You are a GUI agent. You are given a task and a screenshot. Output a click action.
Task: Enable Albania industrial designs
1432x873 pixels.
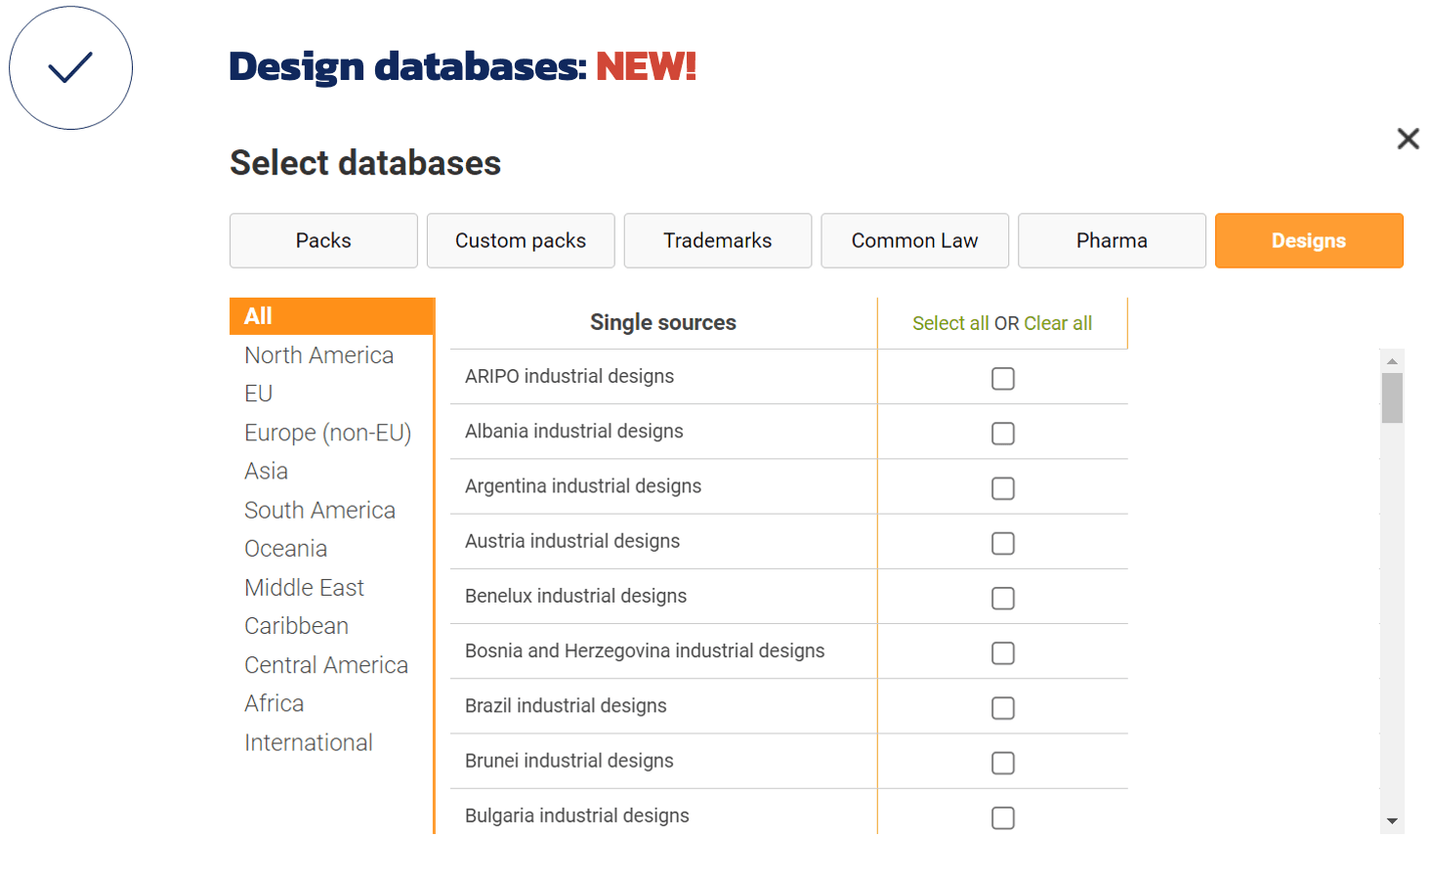1002,433
